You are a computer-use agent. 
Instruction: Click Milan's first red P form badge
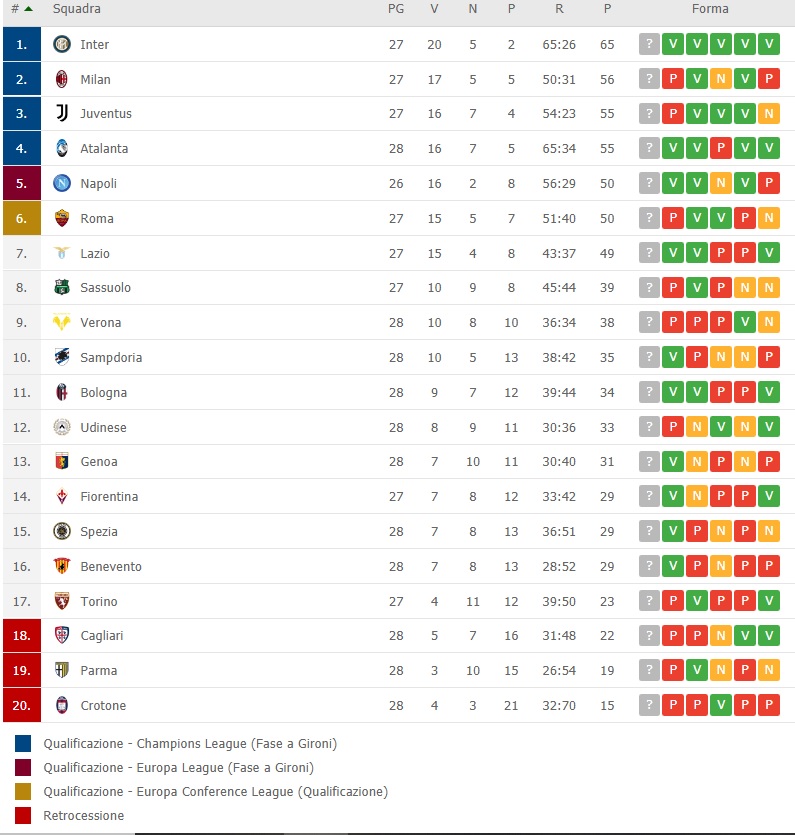tap(673, 79)
